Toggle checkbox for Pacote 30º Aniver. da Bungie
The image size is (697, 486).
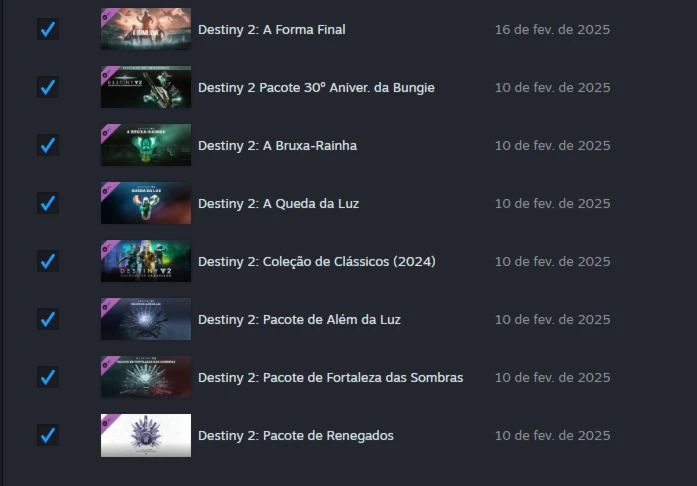pos(48,87)
